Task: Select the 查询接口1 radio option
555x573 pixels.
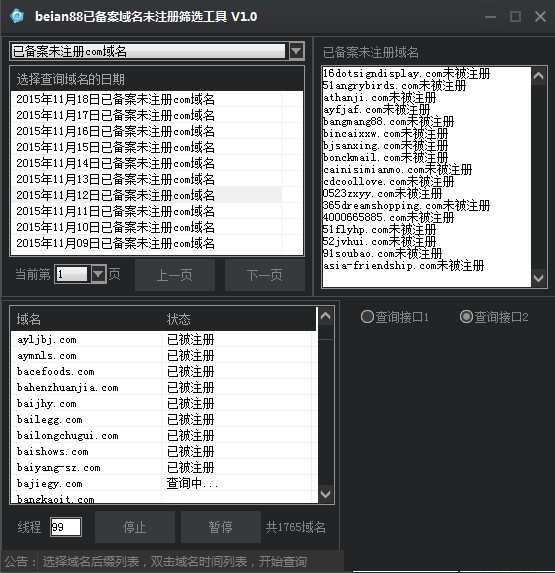Action: [x=395, y=317]
